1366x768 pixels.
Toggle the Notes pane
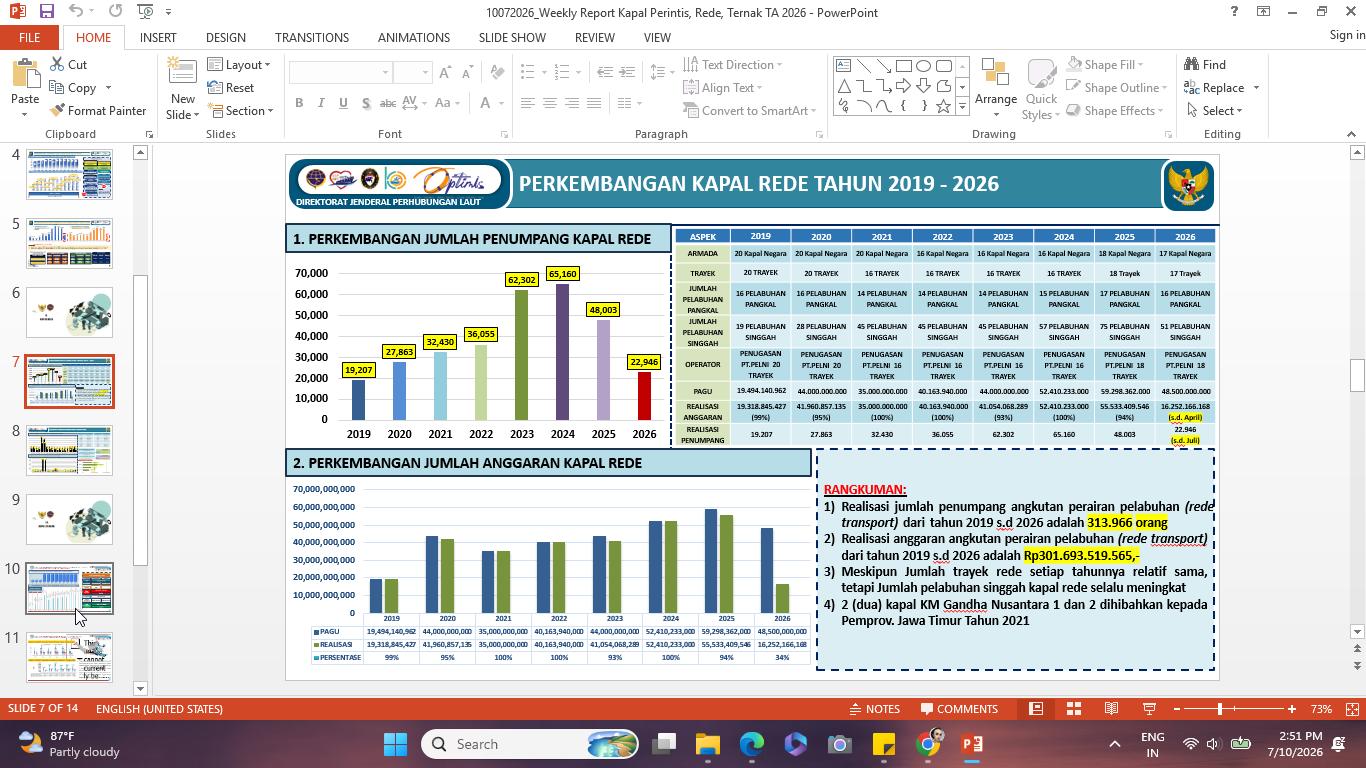(874, 709)
